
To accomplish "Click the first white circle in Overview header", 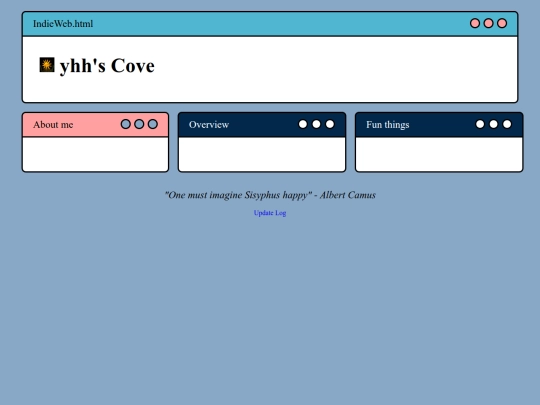I will click(x=303, y=124).
